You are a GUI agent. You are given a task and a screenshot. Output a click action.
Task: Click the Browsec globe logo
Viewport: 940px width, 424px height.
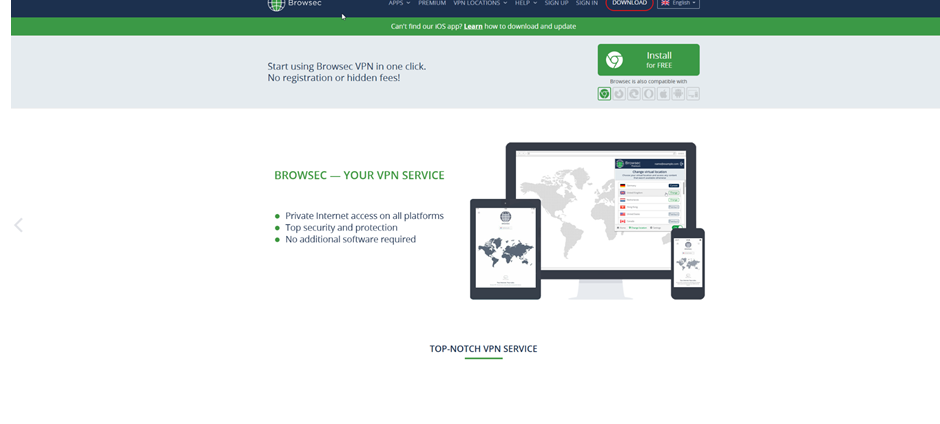pos(277,4)
